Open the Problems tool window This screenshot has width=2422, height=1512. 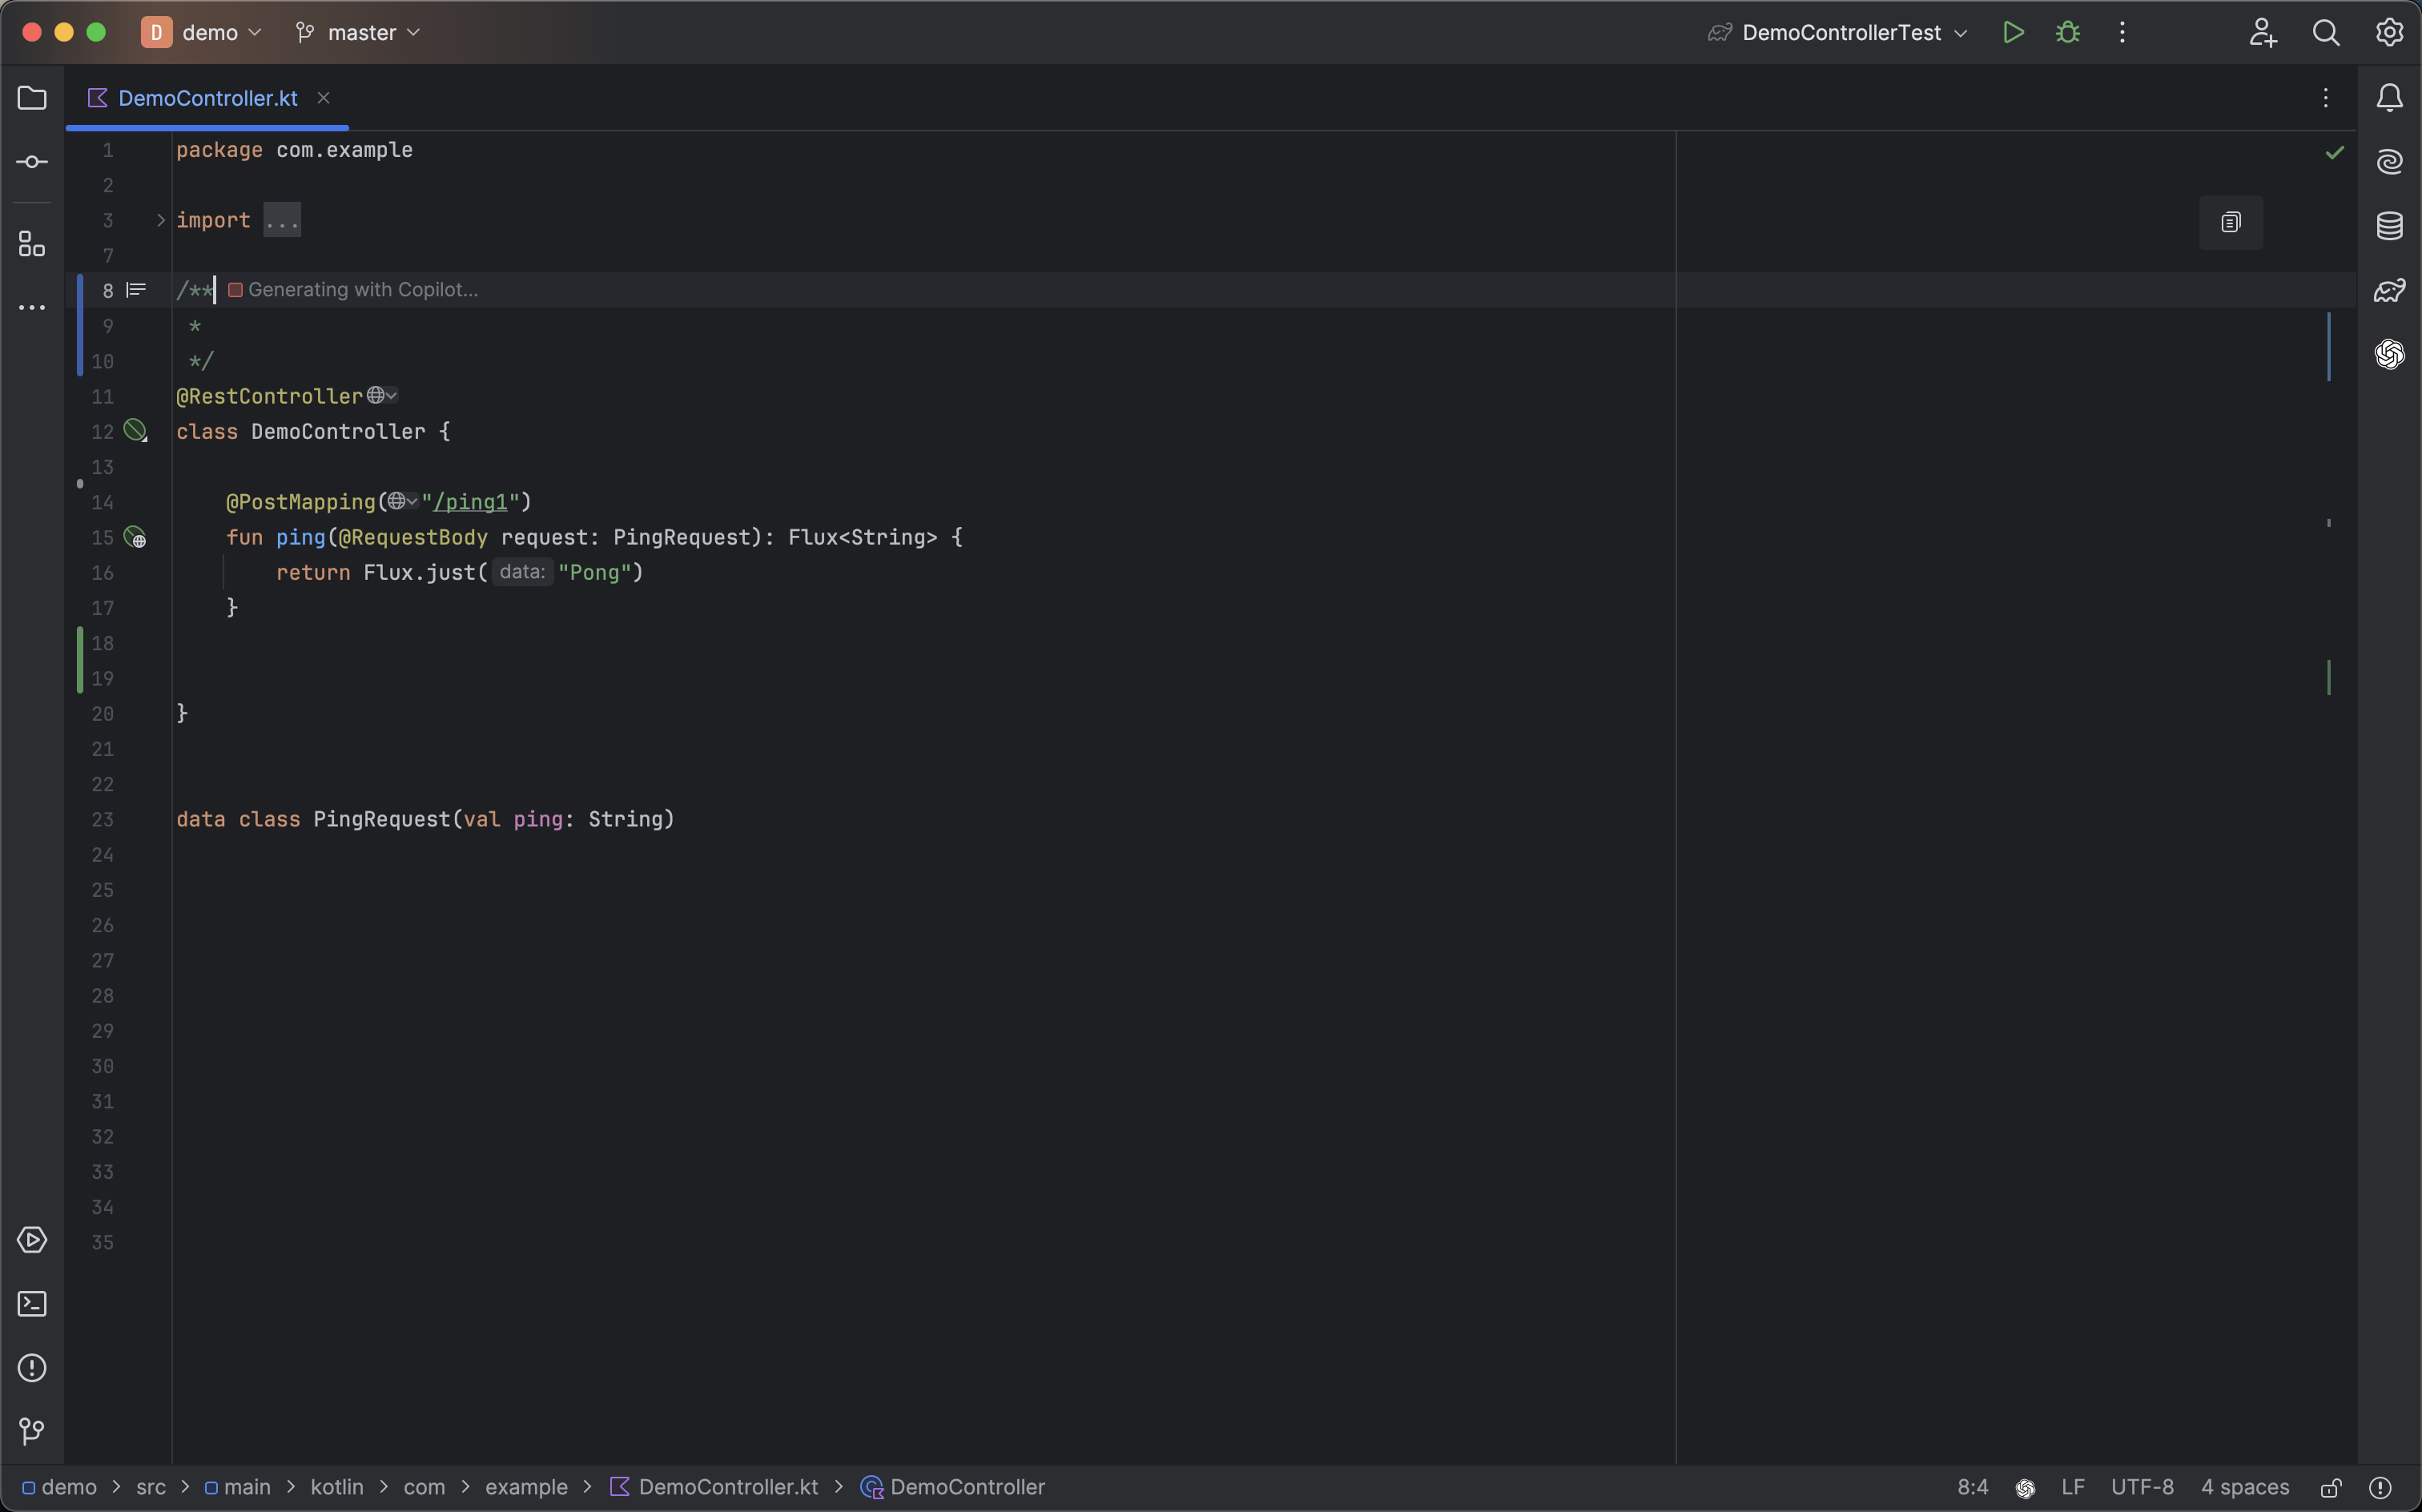[32, 1368]
